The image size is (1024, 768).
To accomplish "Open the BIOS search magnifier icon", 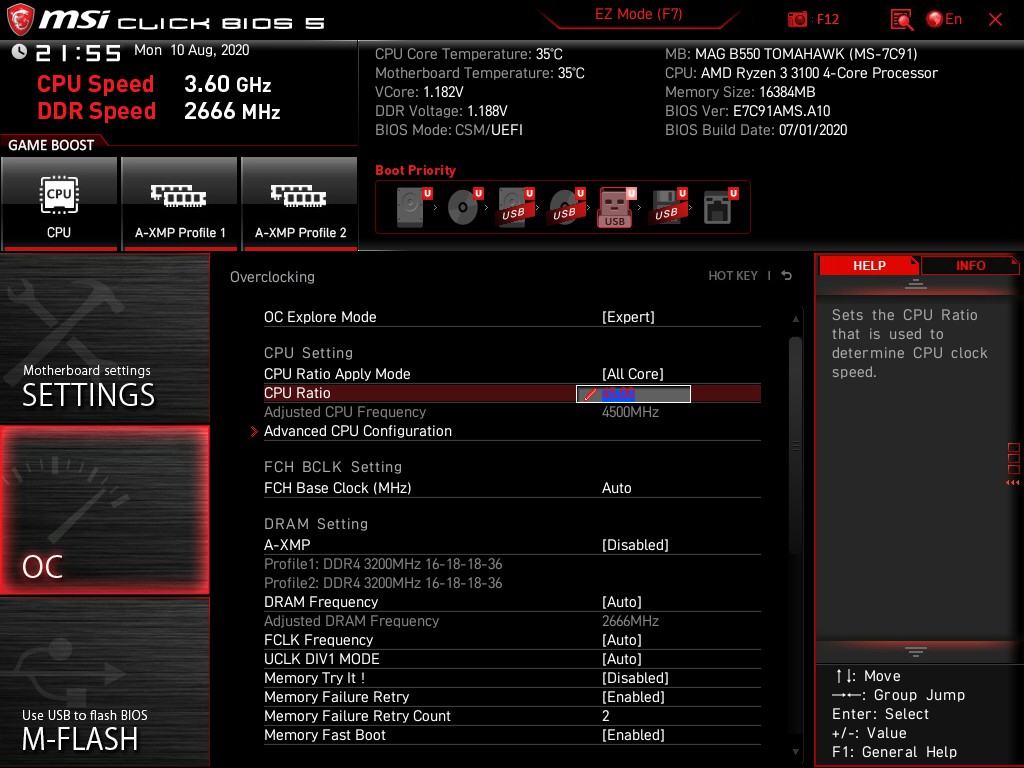I will click(902, 20).
